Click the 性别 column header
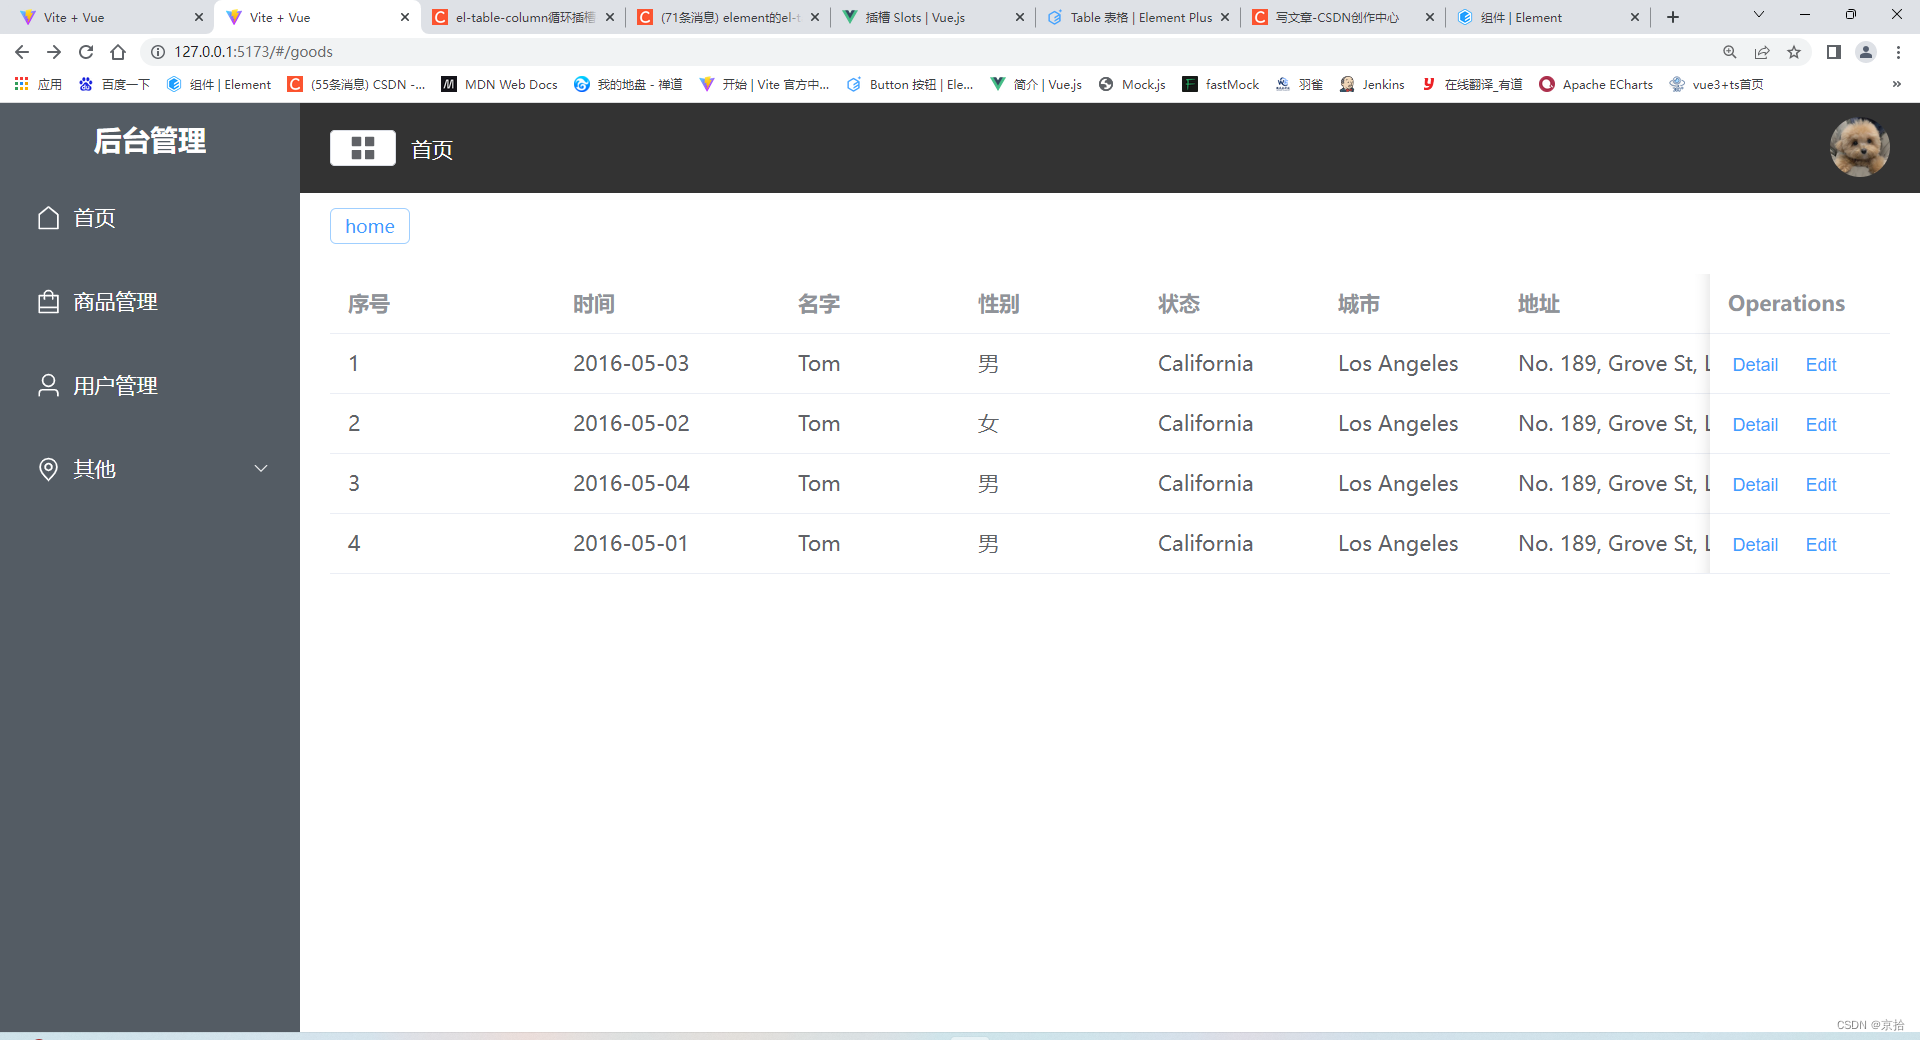 tap(999, 304)
